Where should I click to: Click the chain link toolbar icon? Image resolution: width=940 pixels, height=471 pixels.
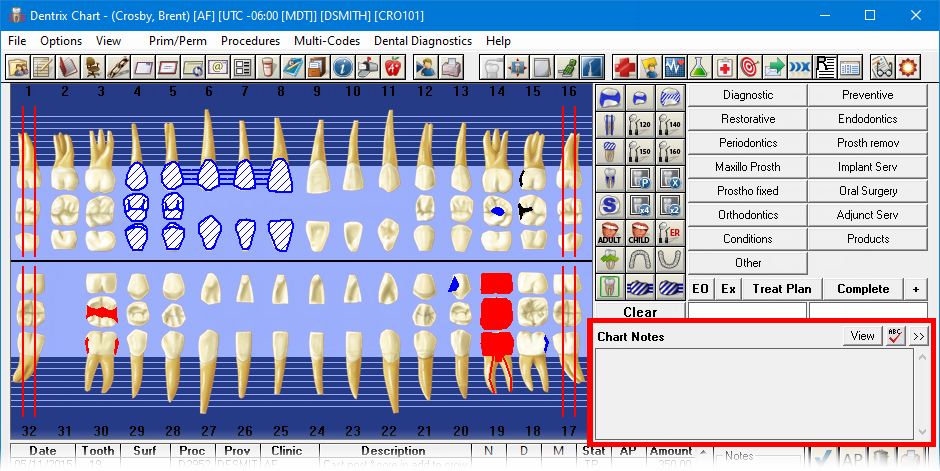(x=118, y=67)
